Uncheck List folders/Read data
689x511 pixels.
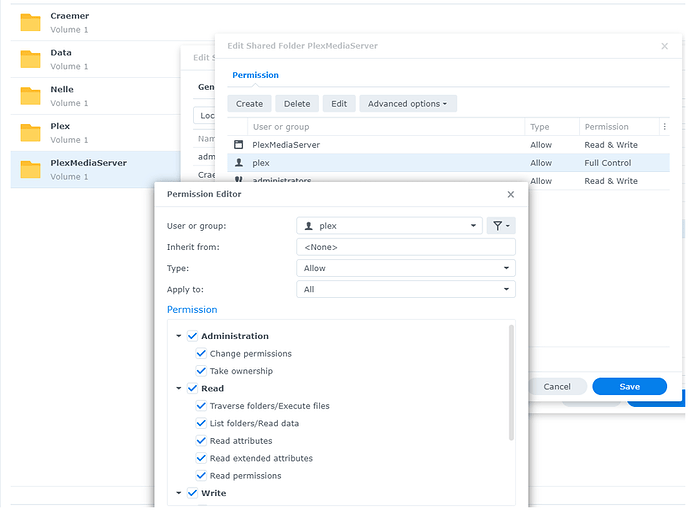(x=201, y=424)
